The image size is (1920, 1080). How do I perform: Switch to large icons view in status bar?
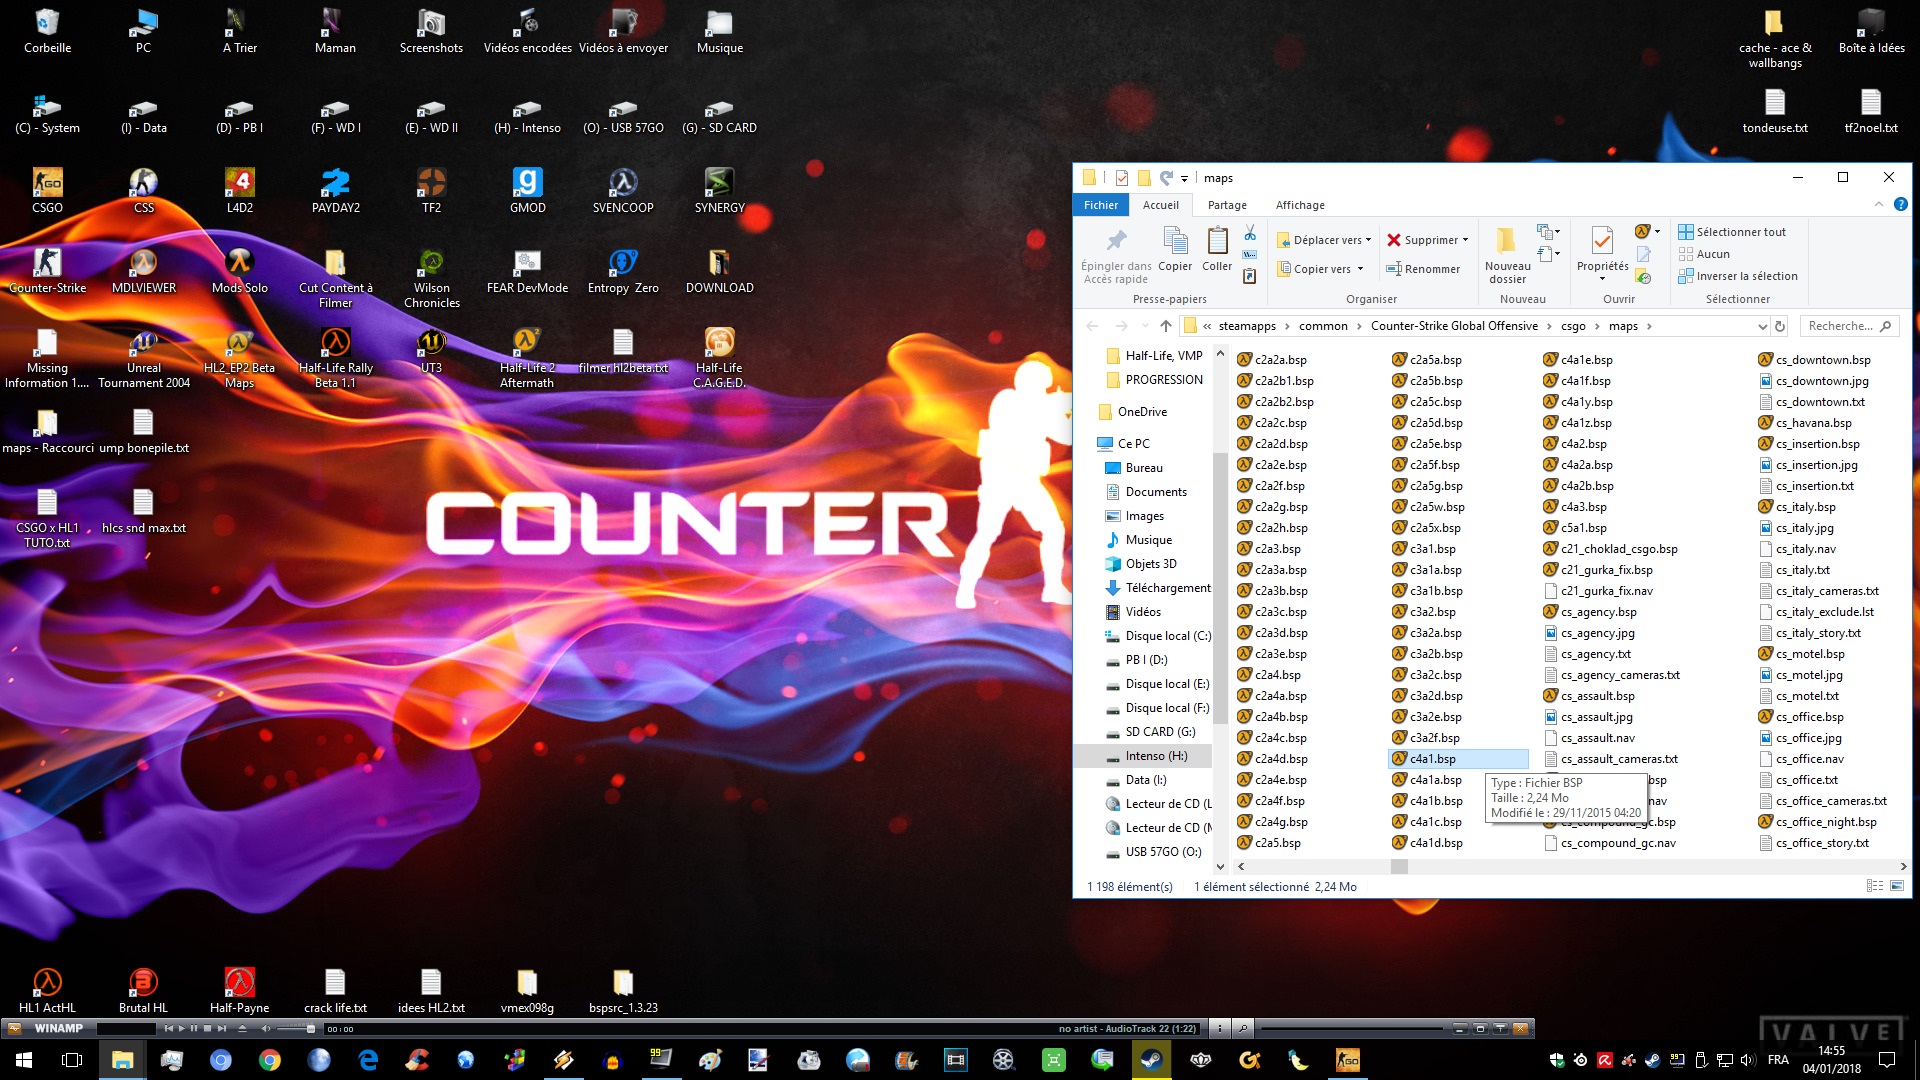[x=1897, y=886]
